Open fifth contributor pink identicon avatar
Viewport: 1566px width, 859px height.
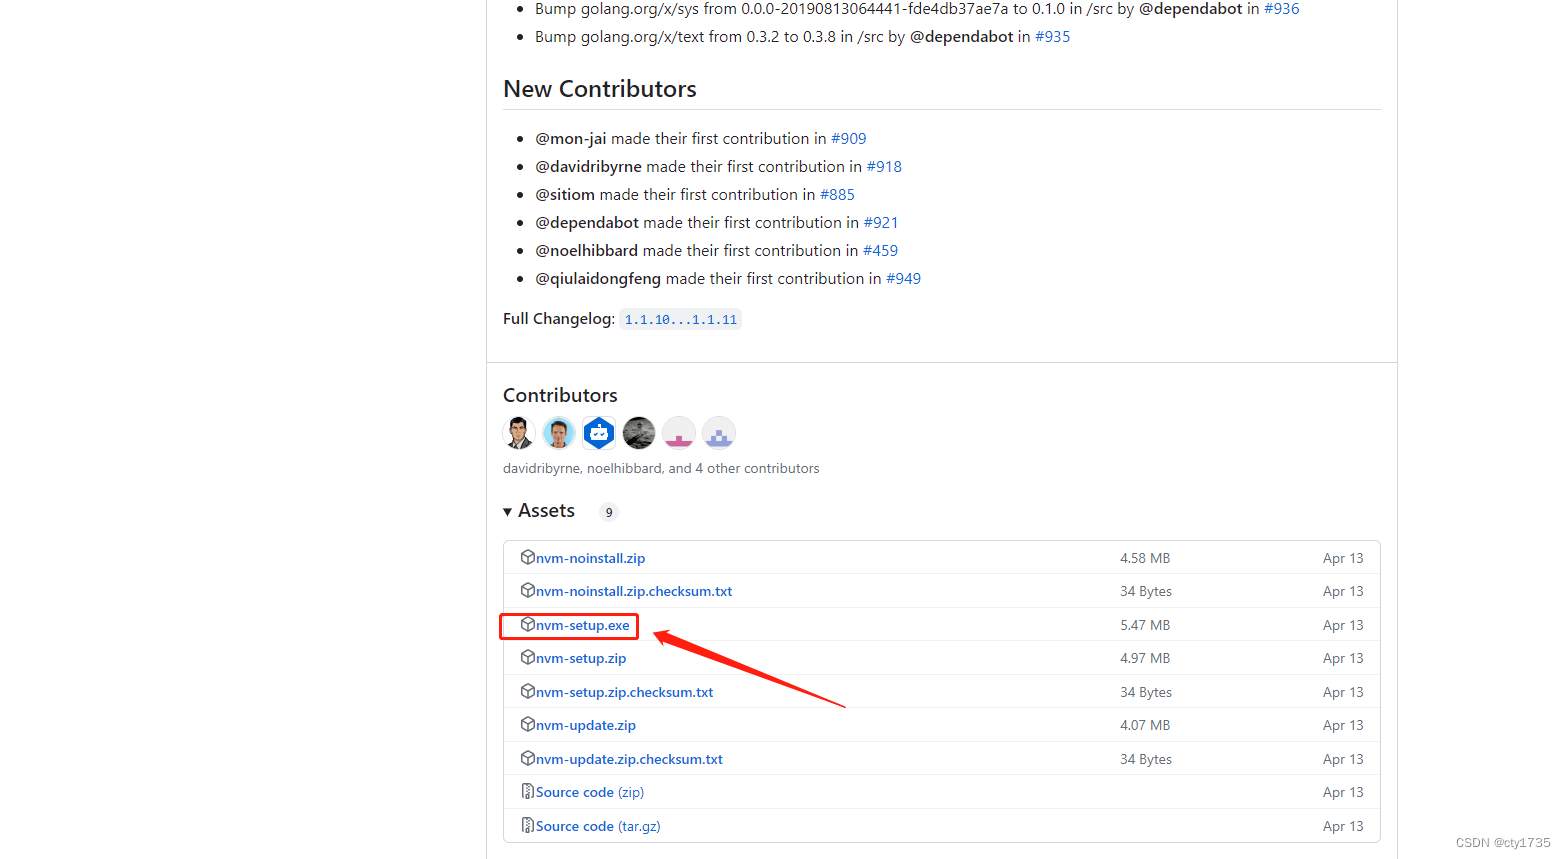coord(679,433)
